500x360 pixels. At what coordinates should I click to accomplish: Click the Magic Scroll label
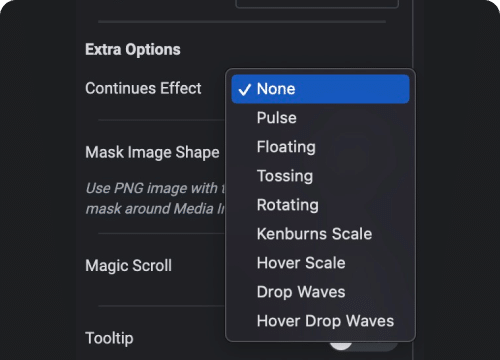[128, 266]
